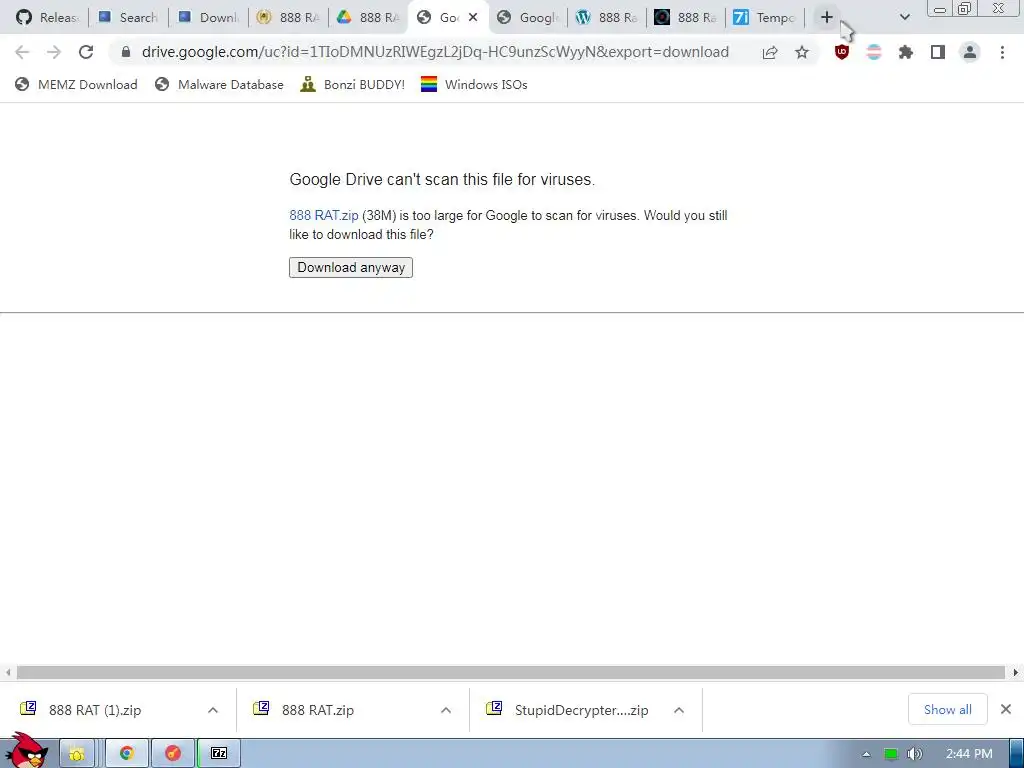Reload the page with the refresh icon
The height and width of the screenshot is (768, 1024).
[x=86, y=52]
